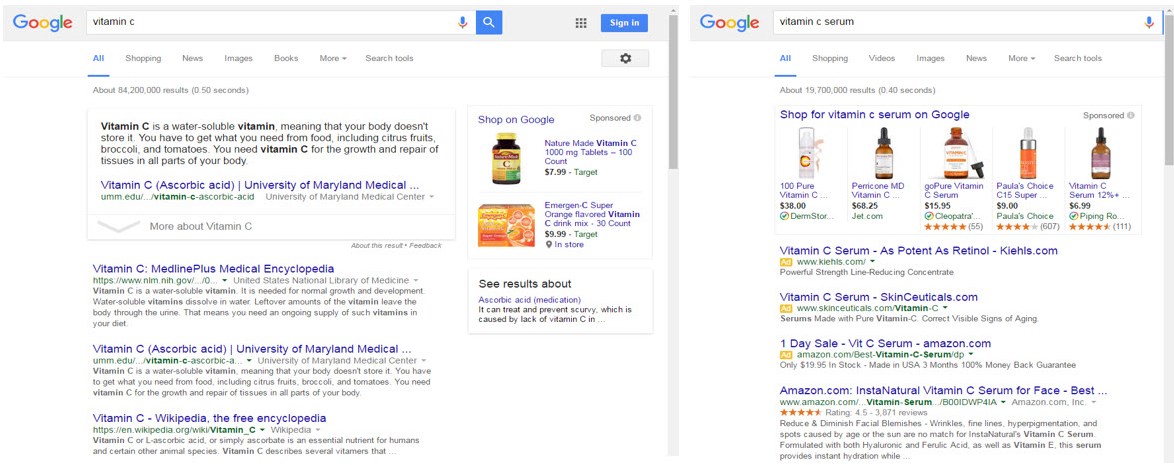Viewport: 1174px width, 465px height.
Task: Click the voice search microphone for vitamin c serum
Action: click(x=1149, y=22)
